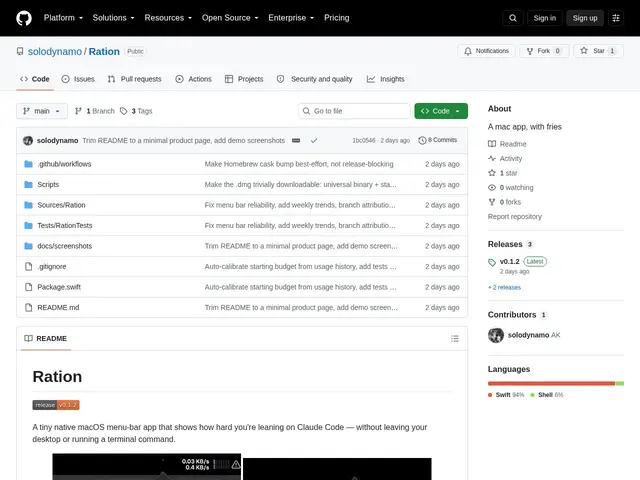
Task: Open the 3 Tags link
Action: [136, 111]
